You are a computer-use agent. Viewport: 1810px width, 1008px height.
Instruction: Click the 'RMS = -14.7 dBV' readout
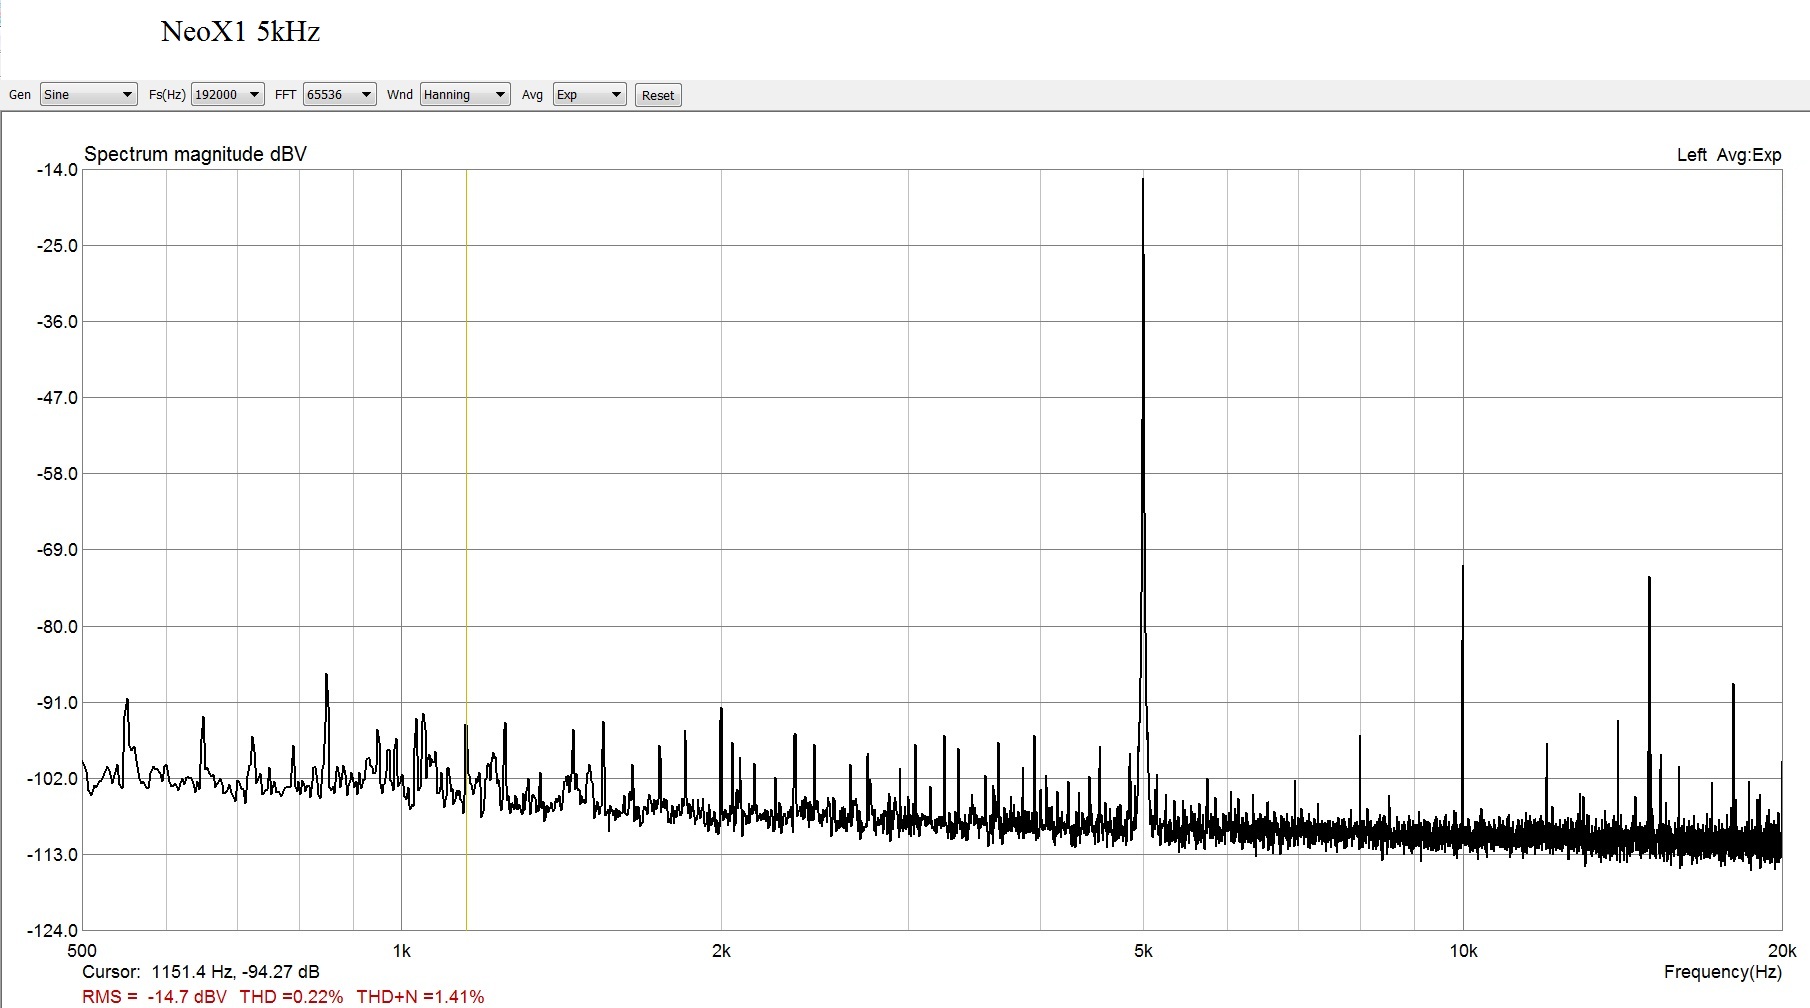pyautogui.click(x=154, y=997)
